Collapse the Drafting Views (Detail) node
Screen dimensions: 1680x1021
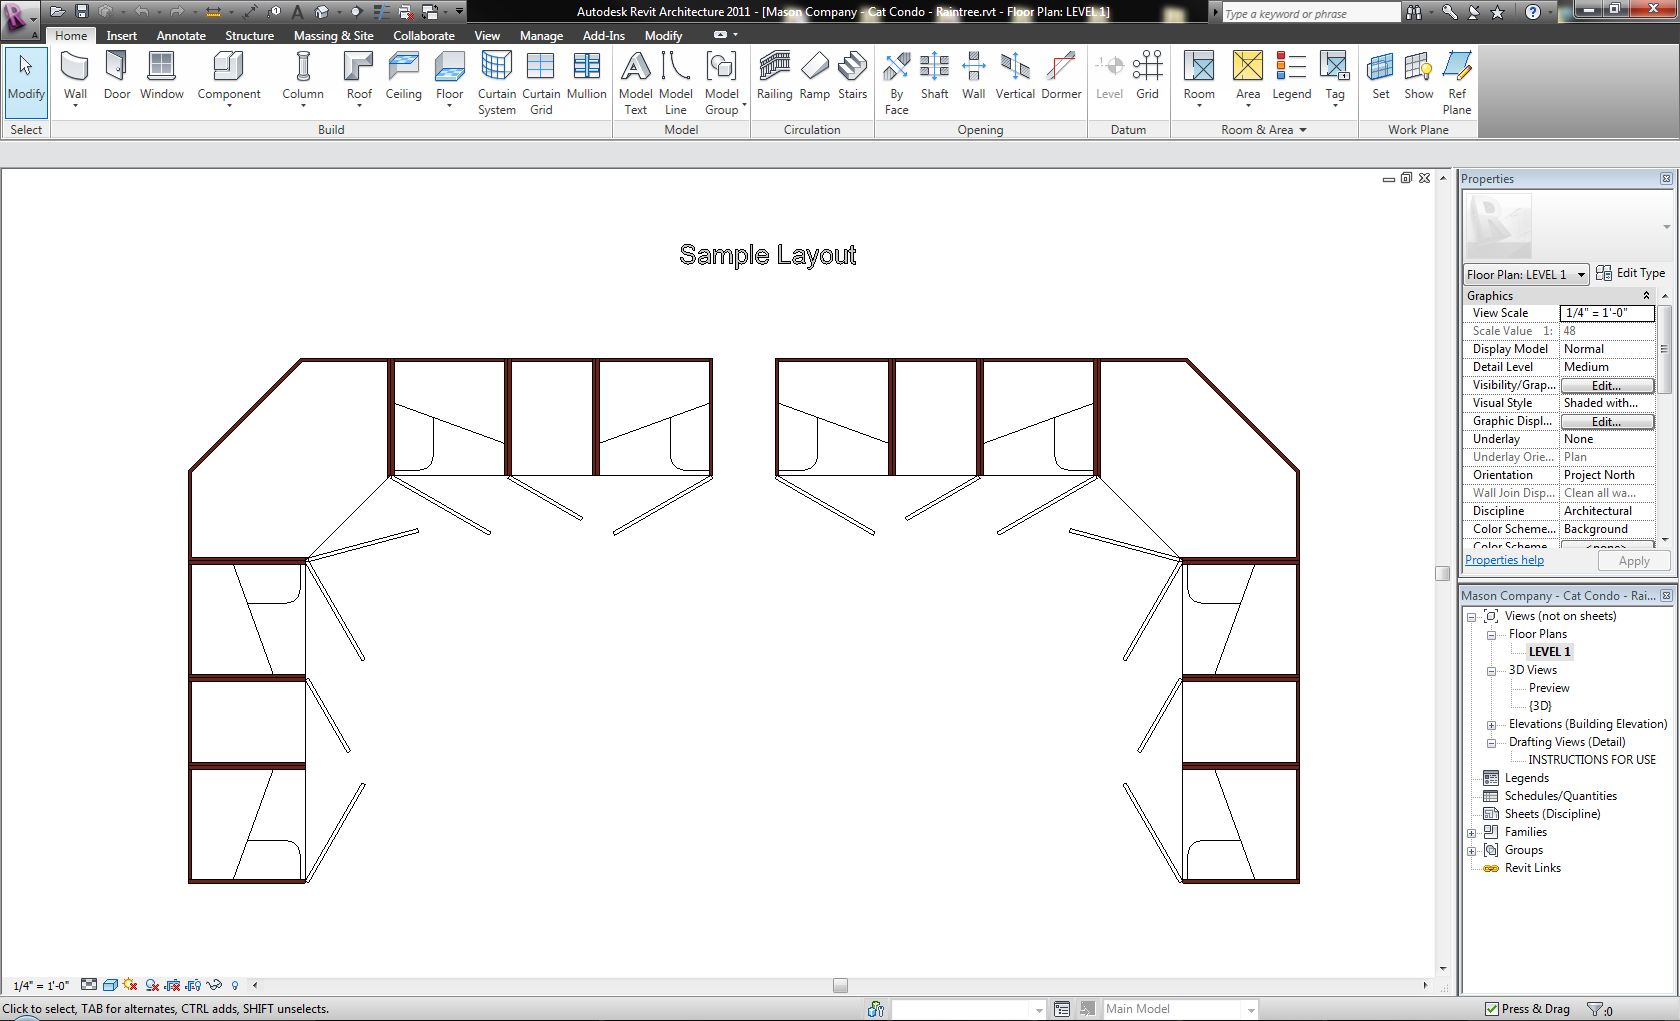1491,742
